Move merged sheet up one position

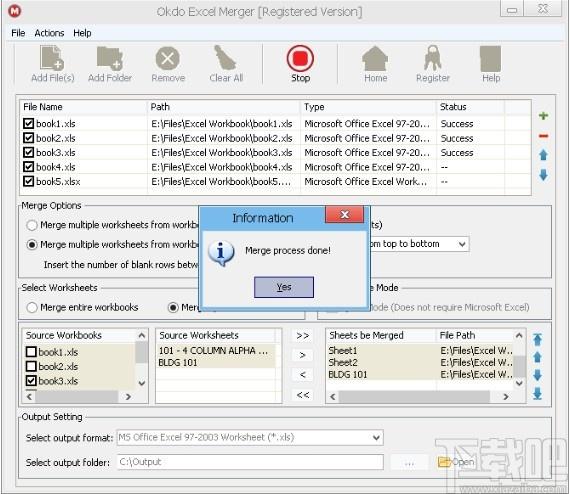click(538, 357)
